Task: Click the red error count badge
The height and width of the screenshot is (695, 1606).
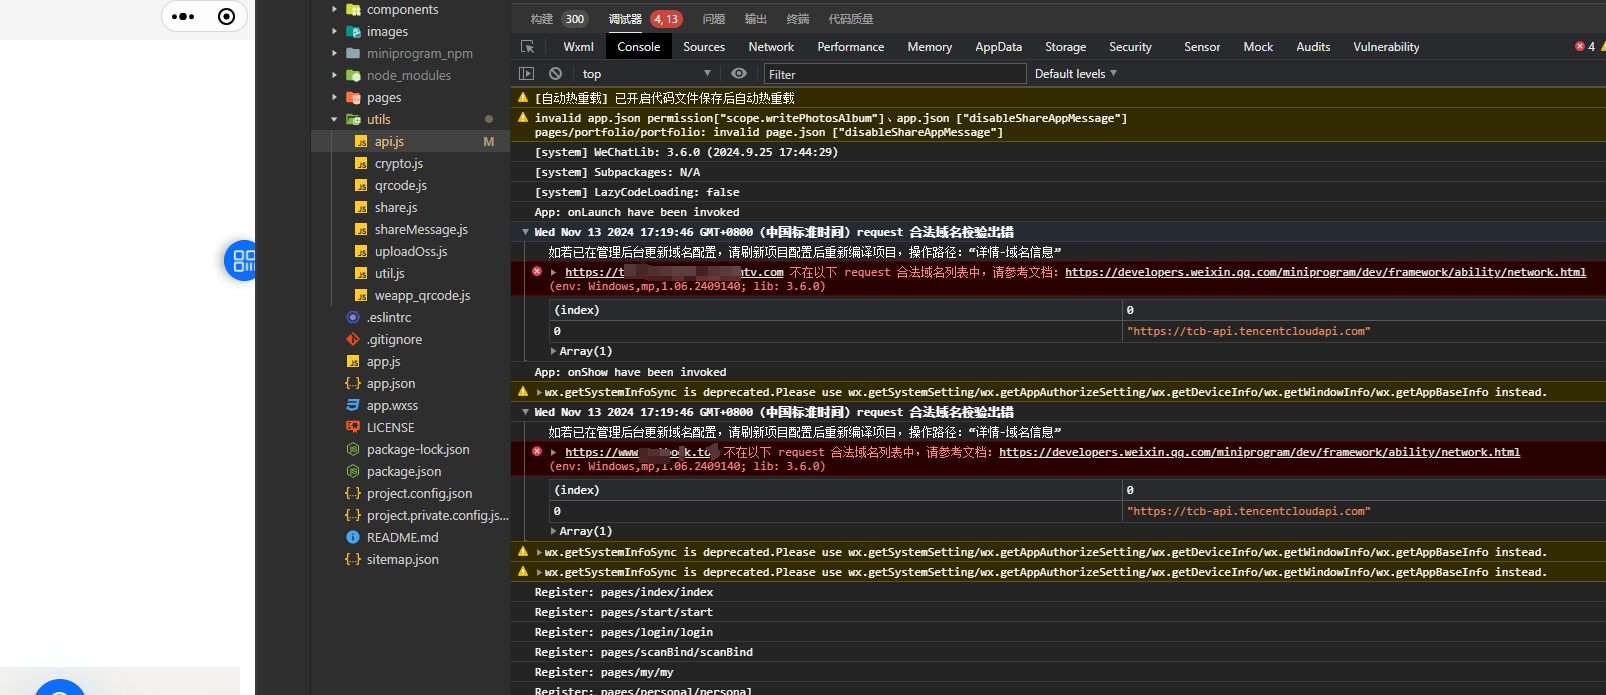Action: click(x=1585, y=47)
